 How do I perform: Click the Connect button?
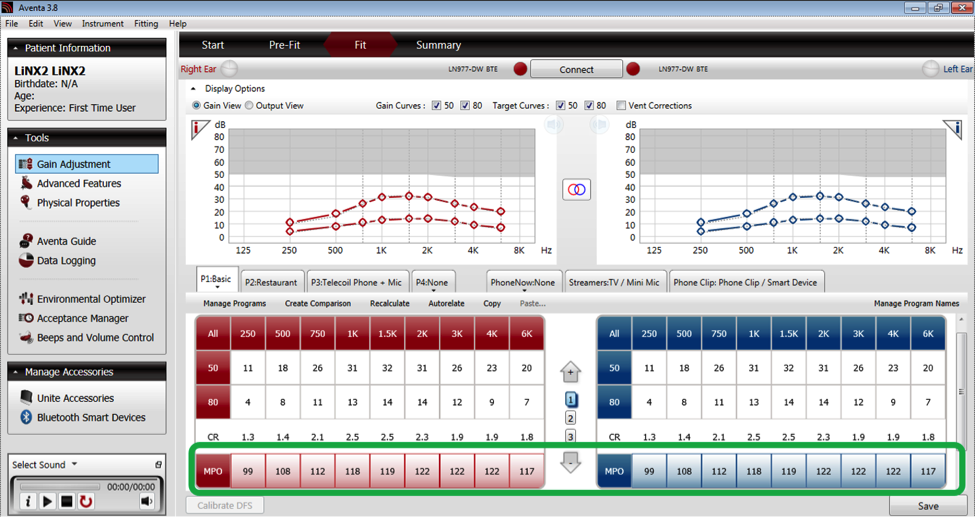tap(576, 69)
